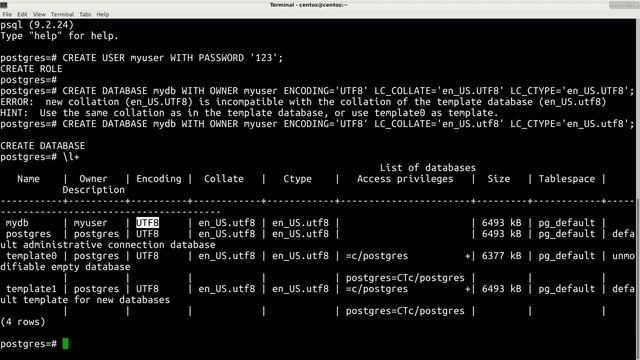Viewport: 640px width, 360px height.
Task: Open the View menu
Action: [x=39, y=14]
